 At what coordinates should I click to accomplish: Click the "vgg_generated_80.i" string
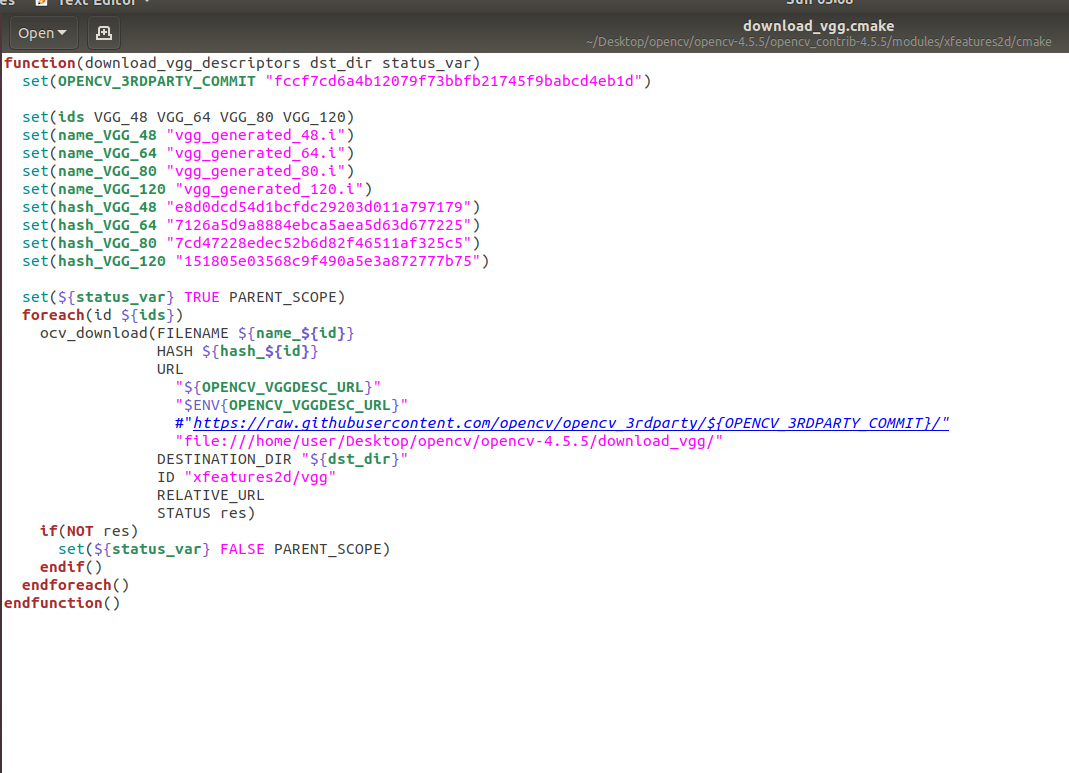click(256, 171)
